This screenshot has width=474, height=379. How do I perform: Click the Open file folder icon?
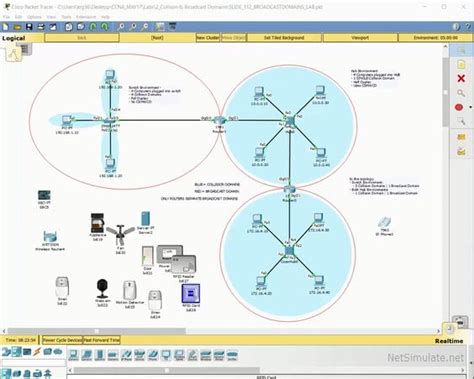[x=17, y=27]
